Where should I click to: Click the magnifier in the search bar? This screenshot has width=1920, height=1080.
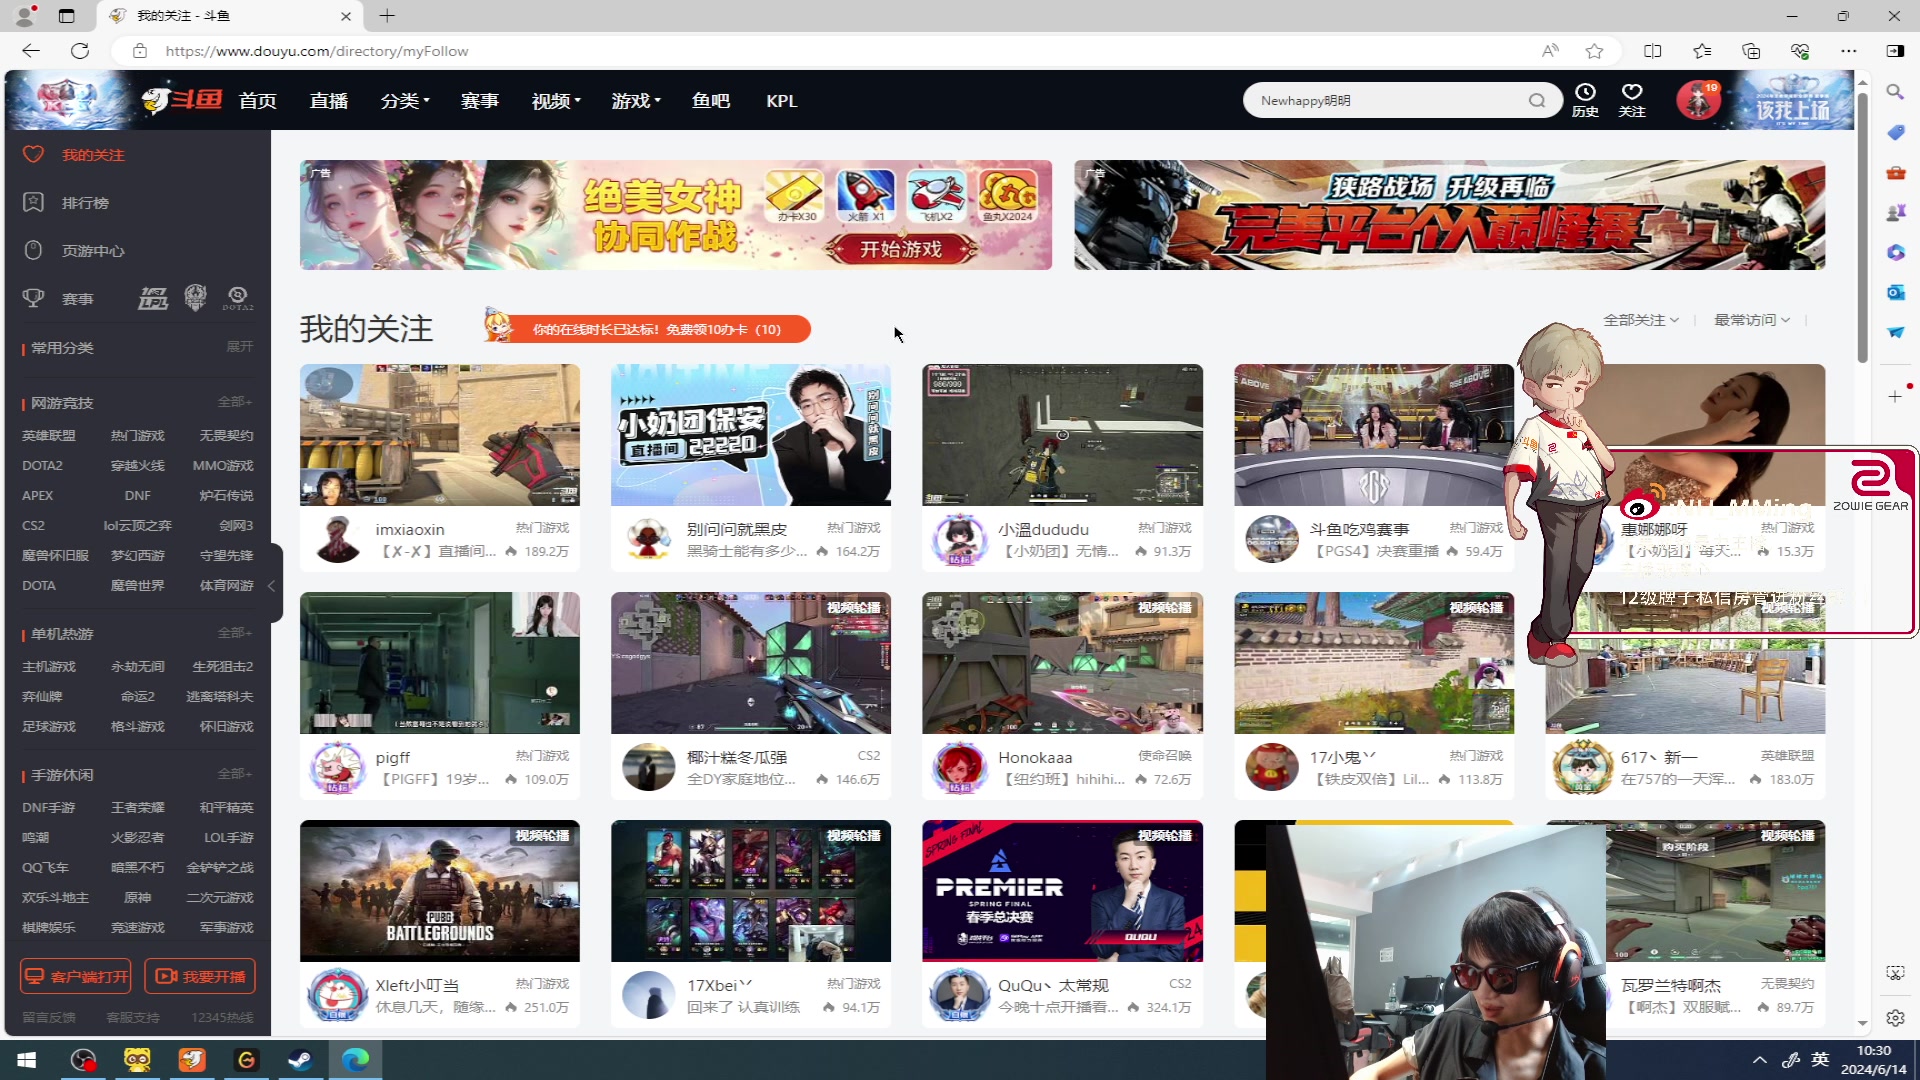1538,100
